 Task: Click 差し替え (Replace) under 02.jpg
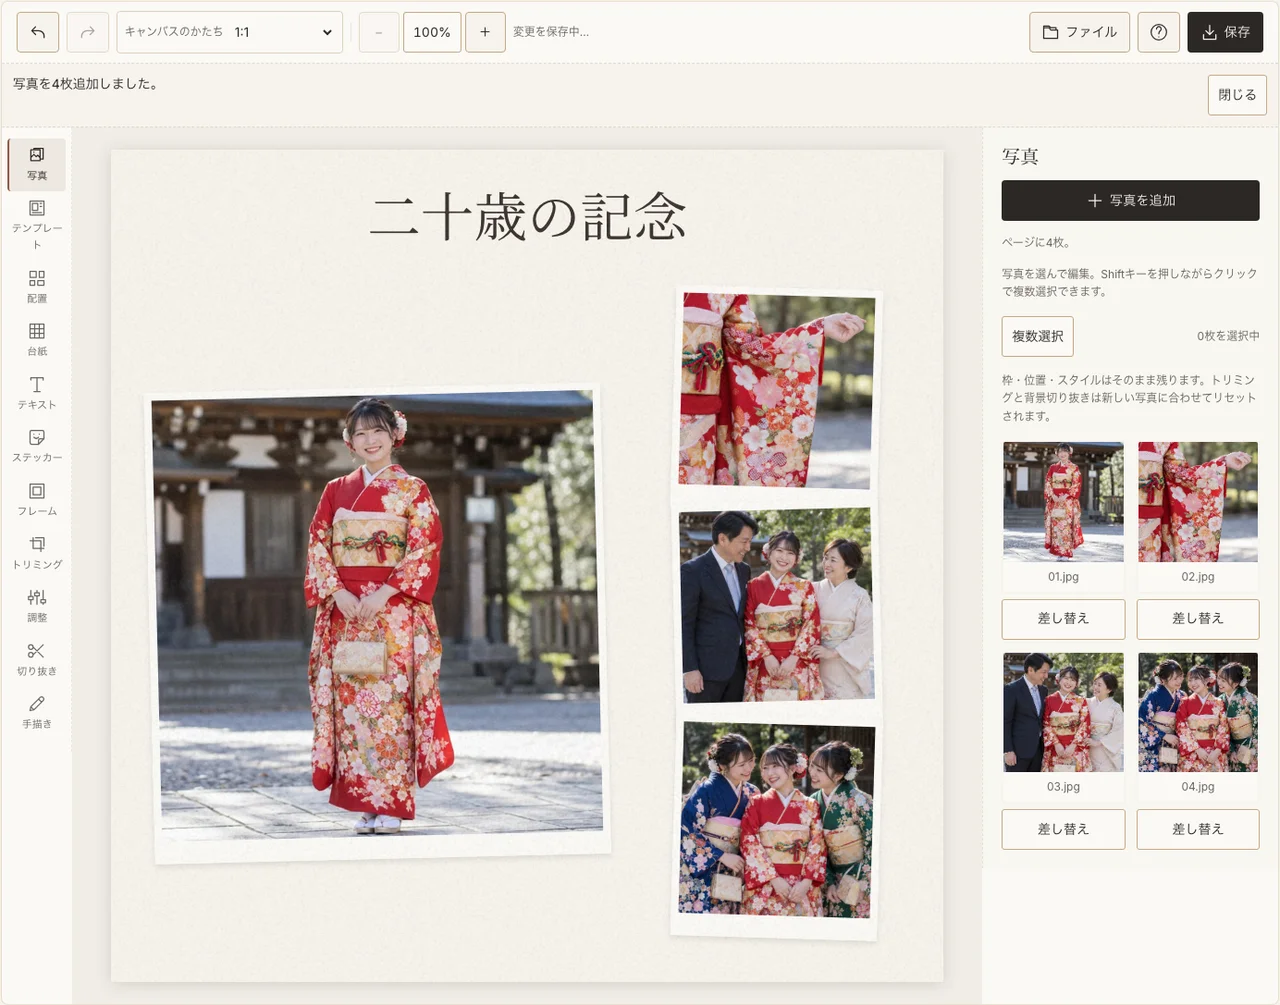(x=1198, y=619)
